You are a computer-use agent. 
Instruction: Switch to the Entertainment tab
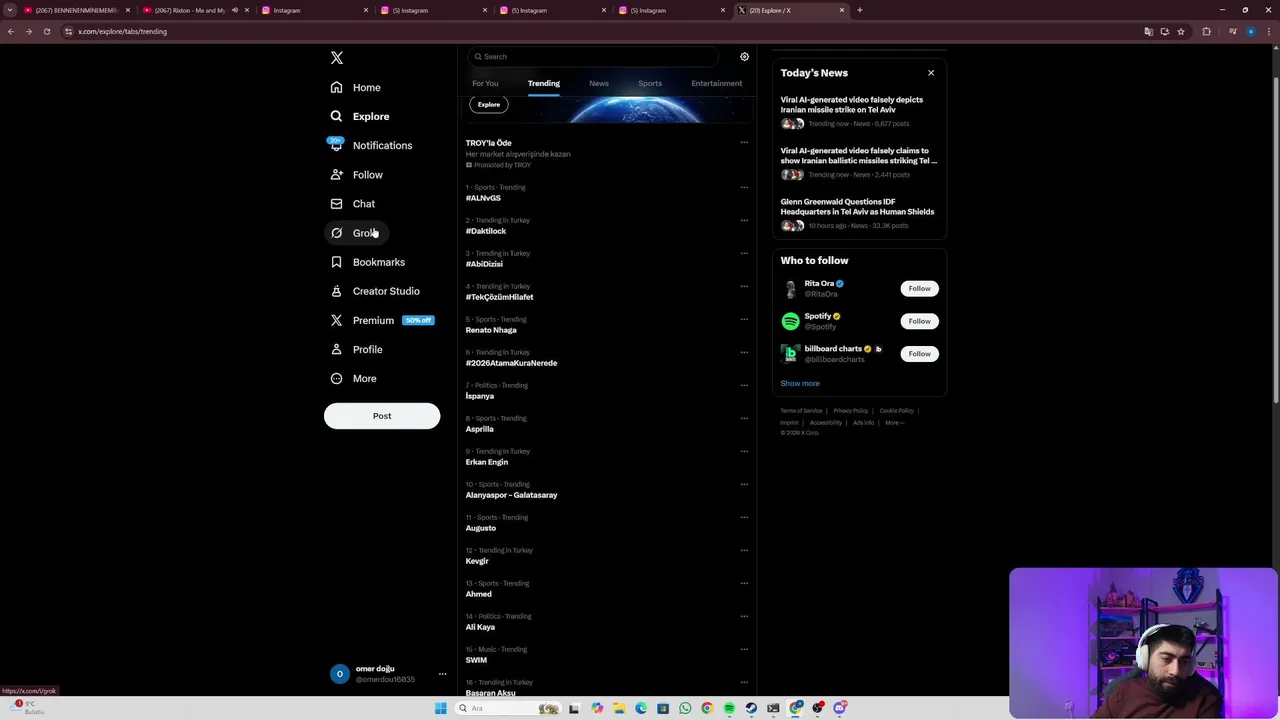tap(717, 83)
